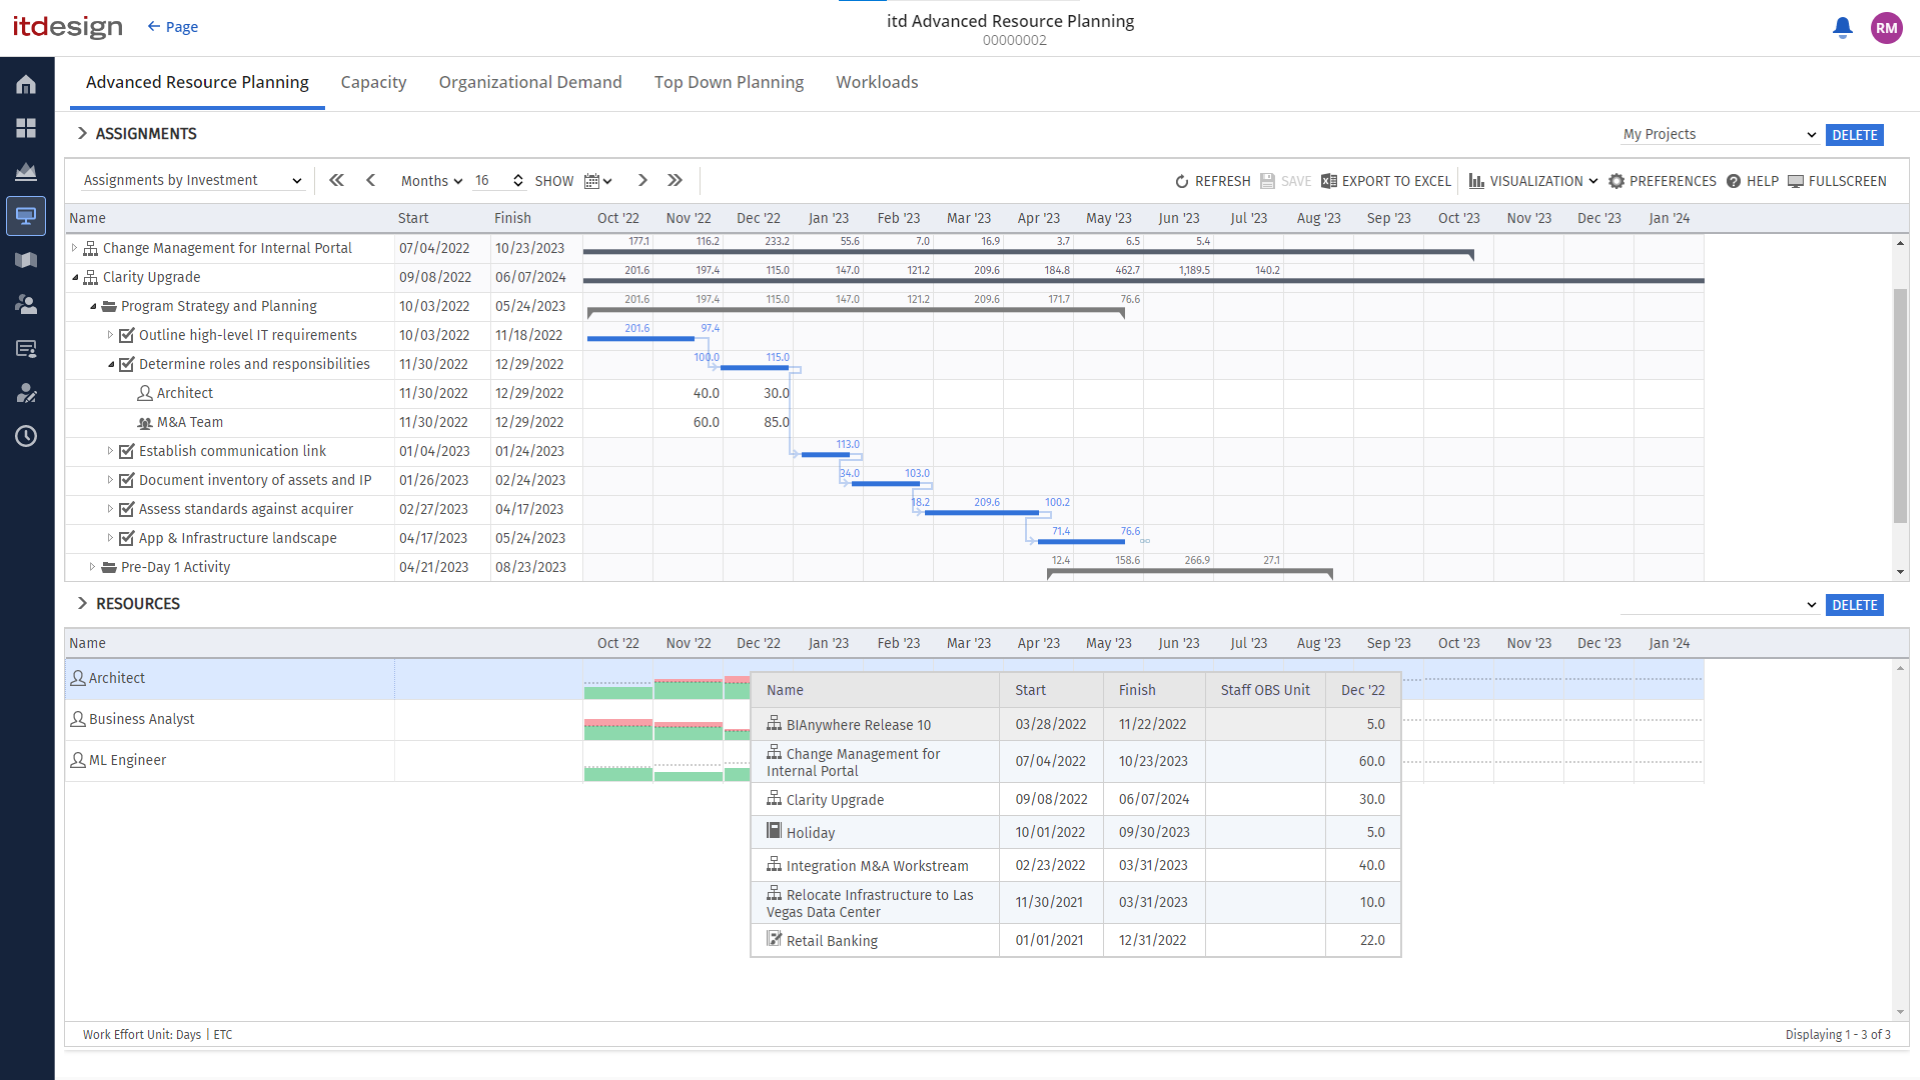This screenshot has height=1080, width=1920.
Task: Click the Outline high-level IT requirements Gantt bar
Action: [x=641, y=339]
